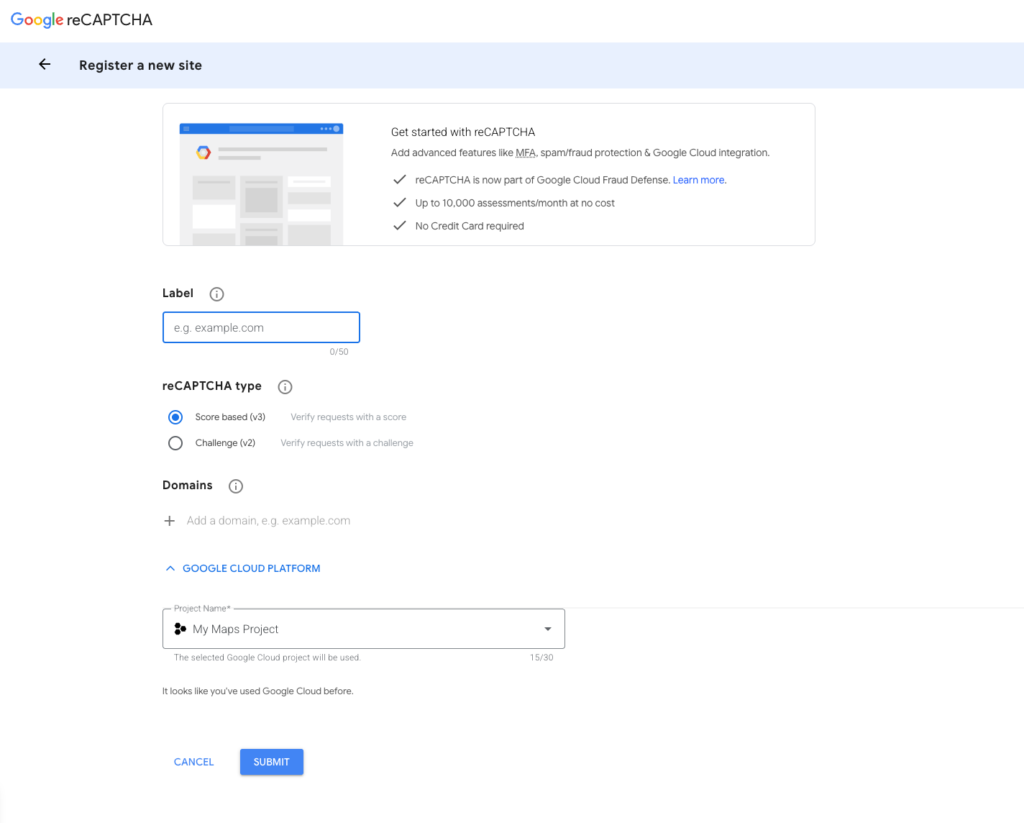Screen dimensions: 1024x823
Task: Select Challenge (v2) radio button
Action: click(175, 443)
